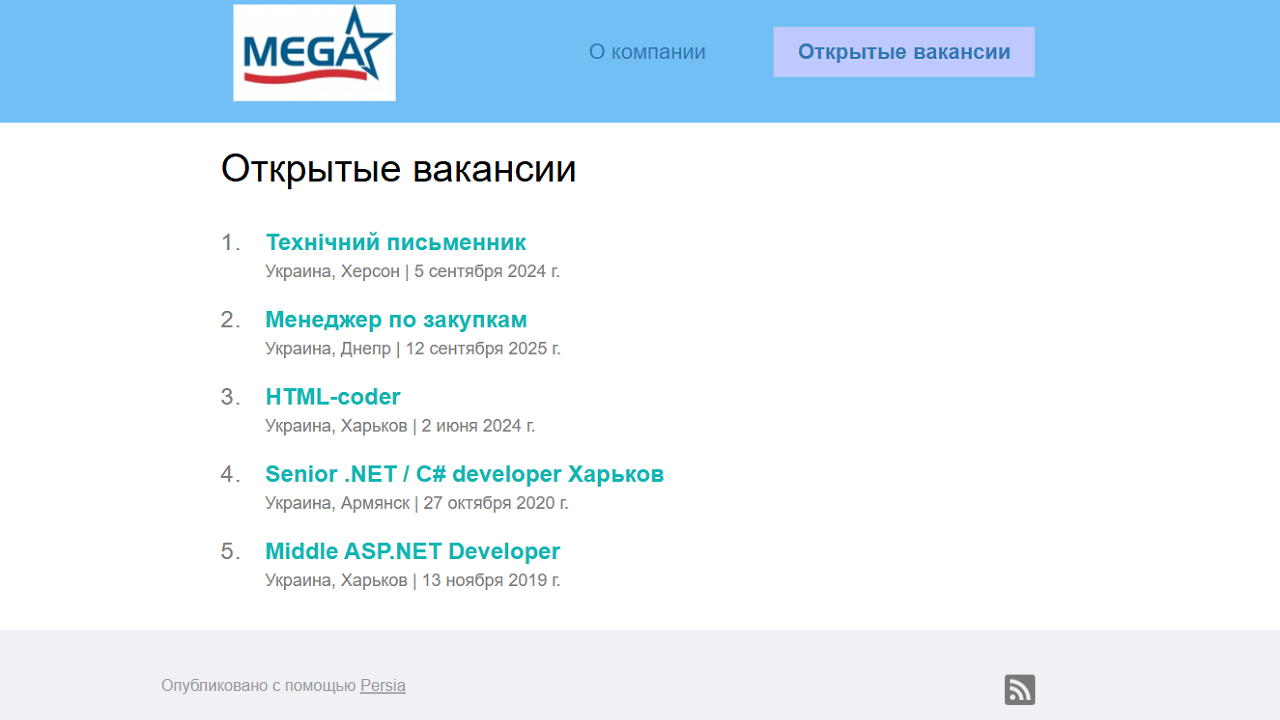
Task: Click the «2 июня 2024 г.» details line
Action: (x=478, y=426)
